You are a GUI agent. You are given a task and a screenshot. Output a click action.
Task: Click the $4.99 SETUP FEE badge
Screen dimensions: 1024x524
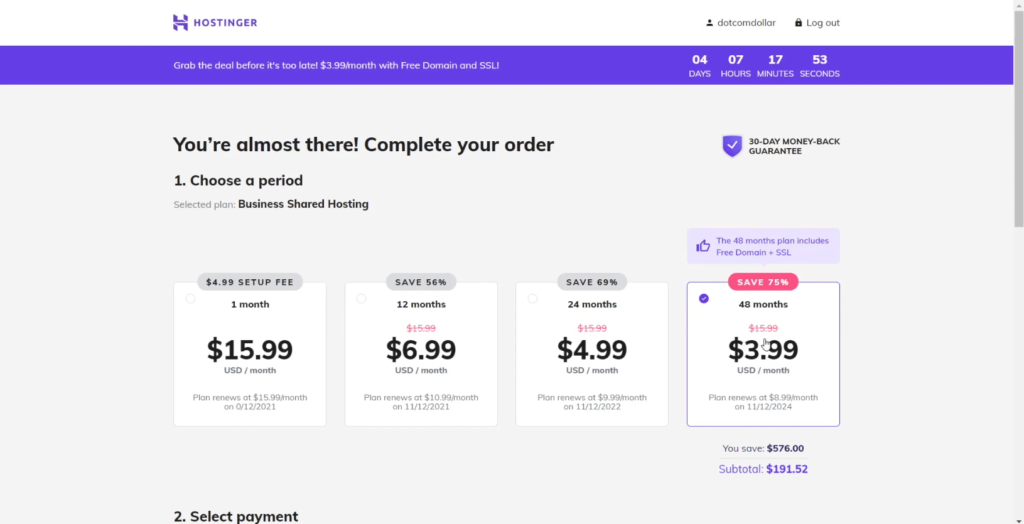(250, 282)
